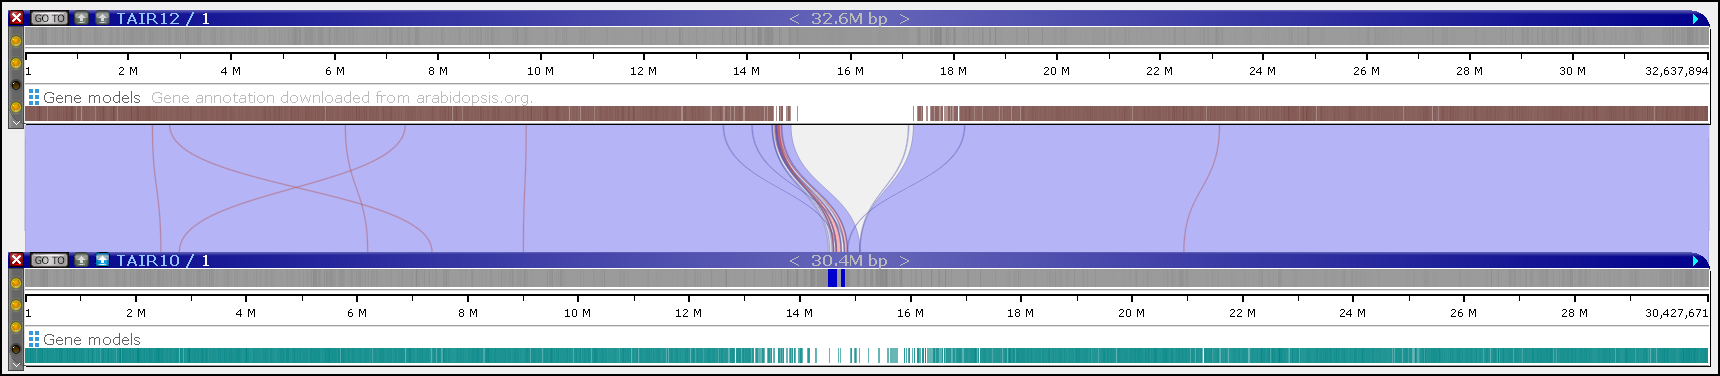Open Gene models grid icon in TAIR12 track
The image size is (1720, 376).
[x=34, y=97]
